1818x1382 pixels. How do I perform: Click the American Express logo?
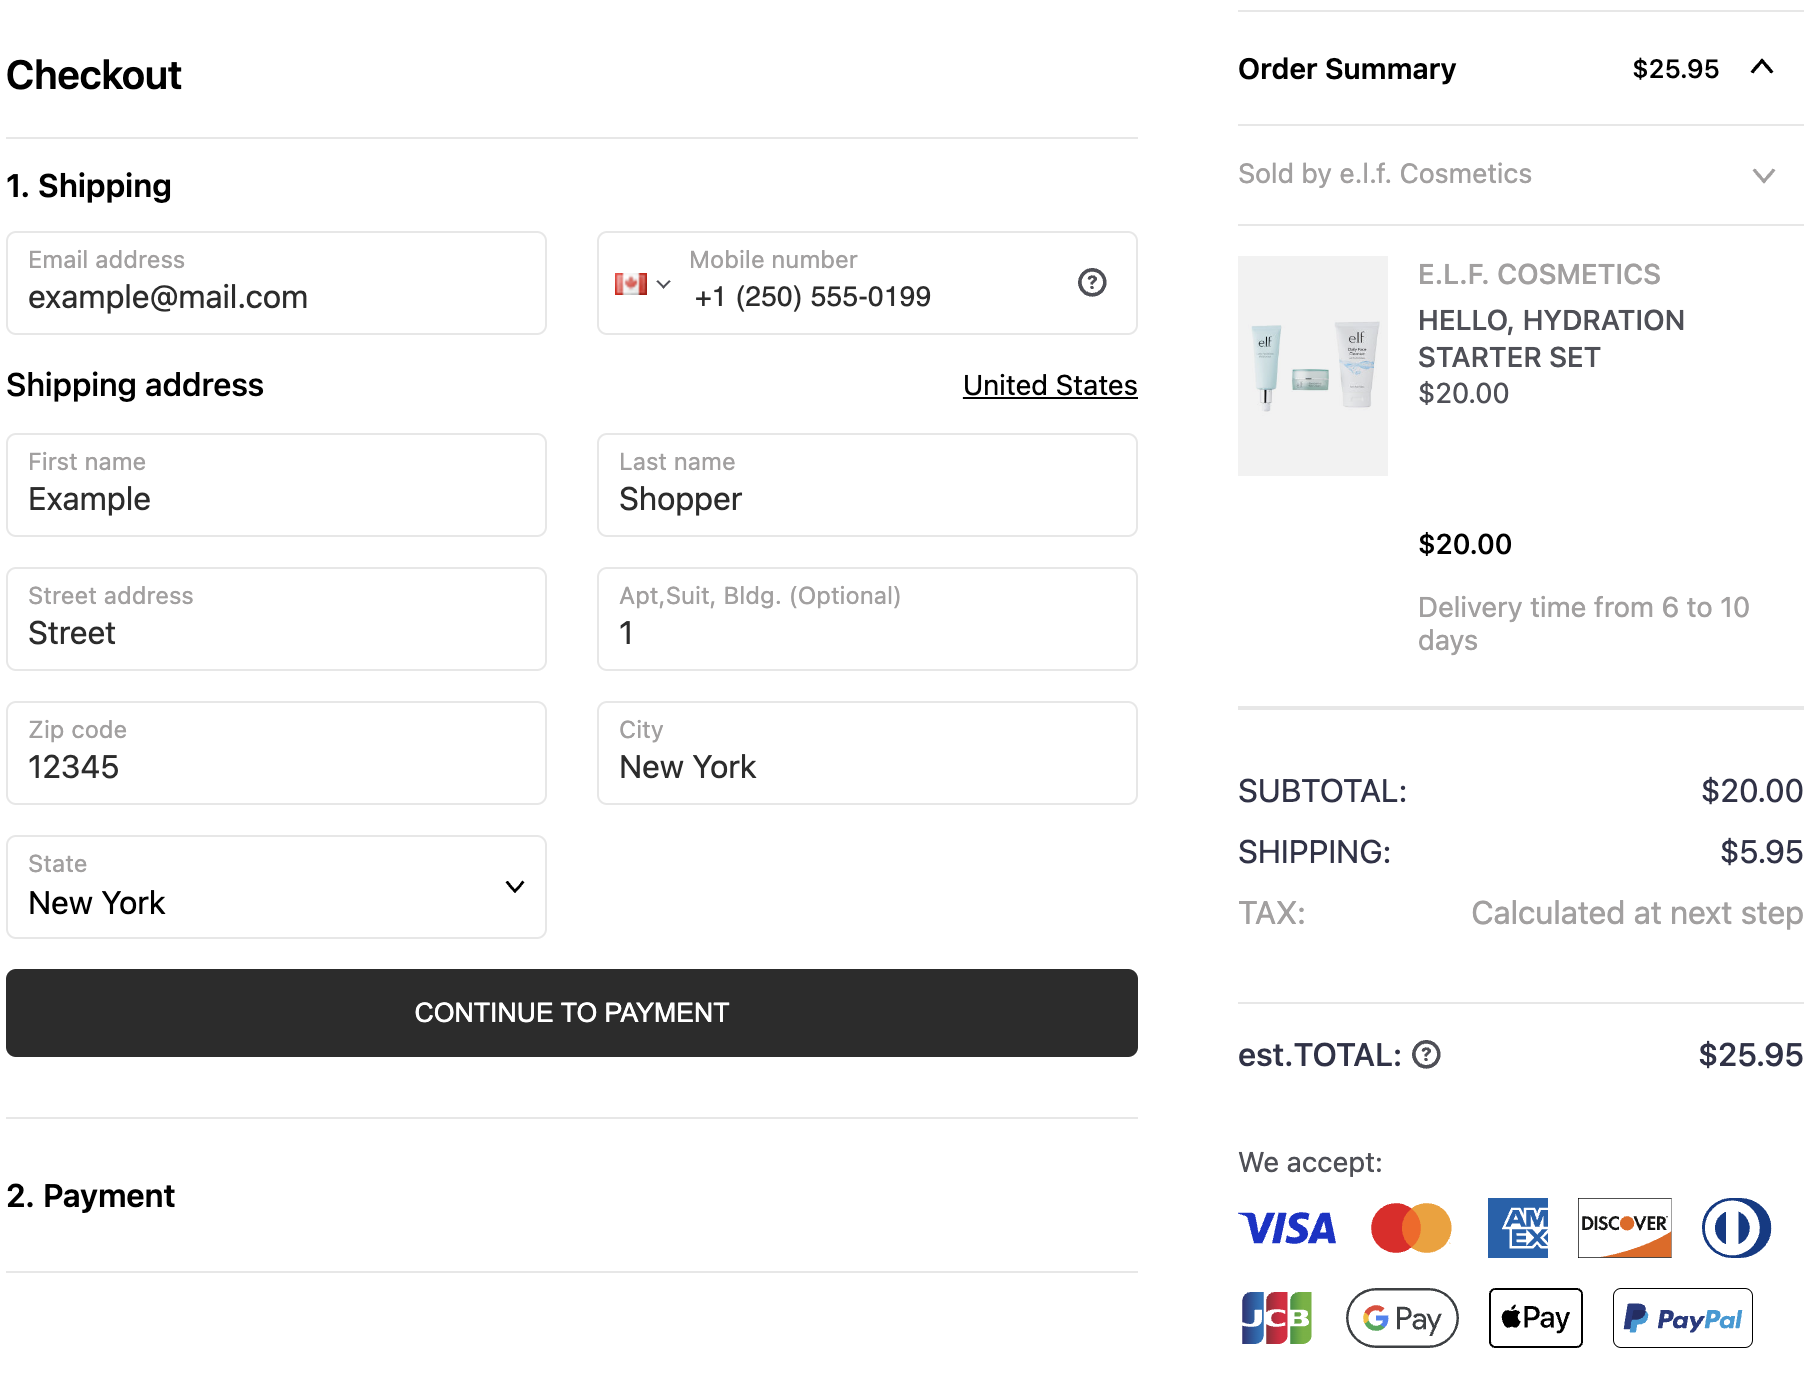1518,1228
